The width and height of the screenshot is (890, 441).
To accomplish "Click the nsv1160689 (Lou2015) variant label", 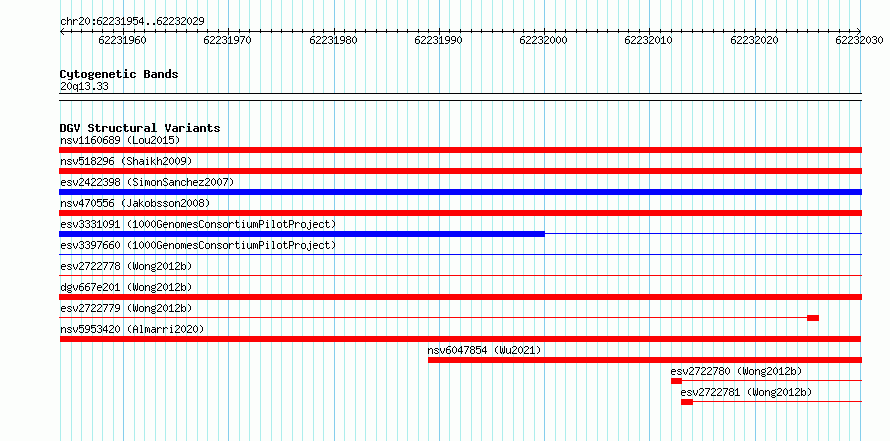I will point(120,140).
